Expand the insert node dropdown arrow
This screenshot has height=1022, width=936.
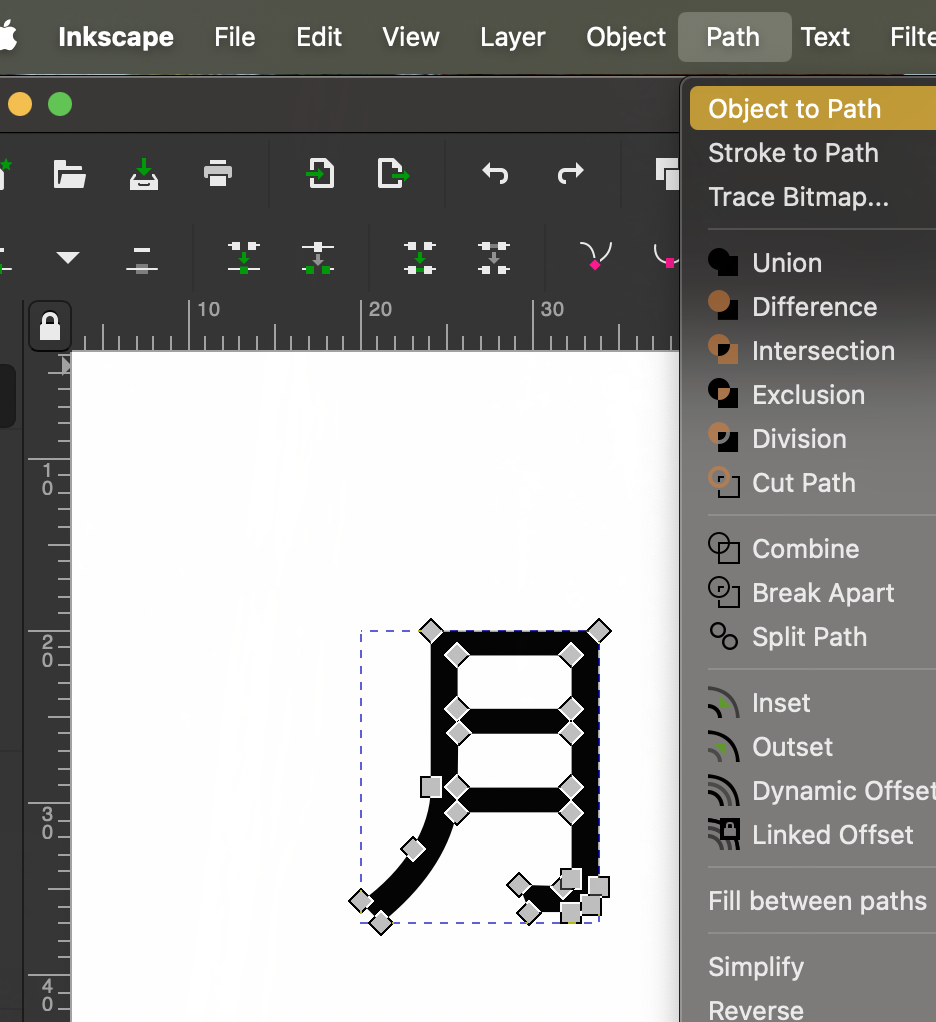click(68, 258)
